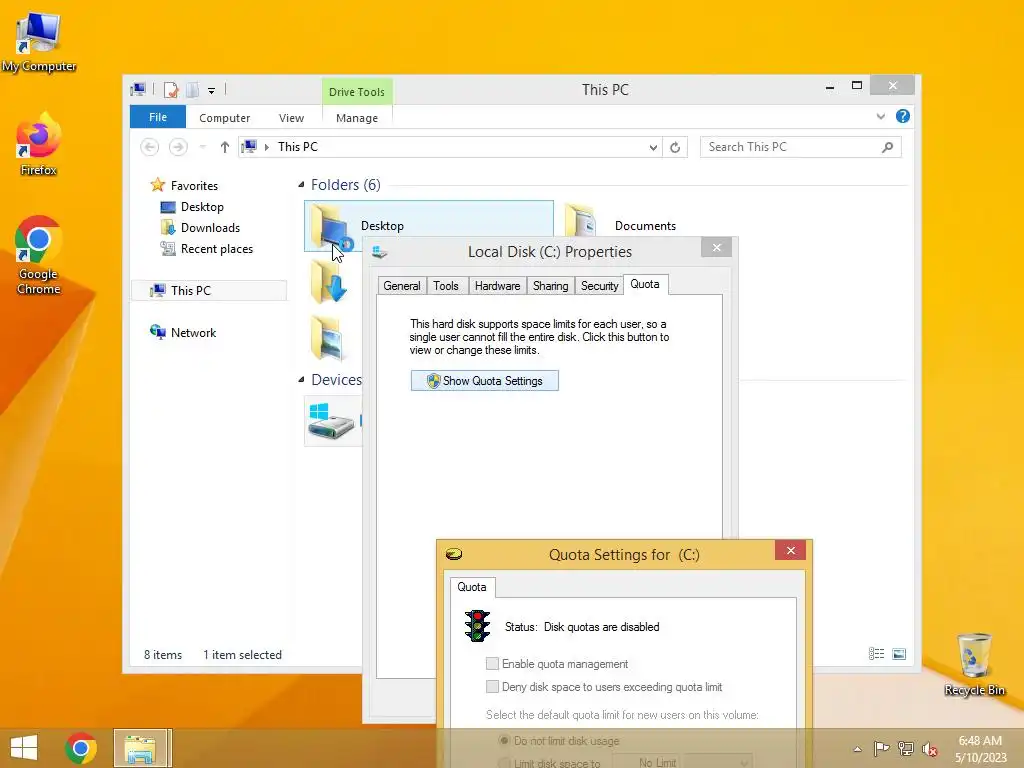Click breadcrumb arrow before This PC
The height and width of the screenshot is (768, 1024).
coord(266,147)
